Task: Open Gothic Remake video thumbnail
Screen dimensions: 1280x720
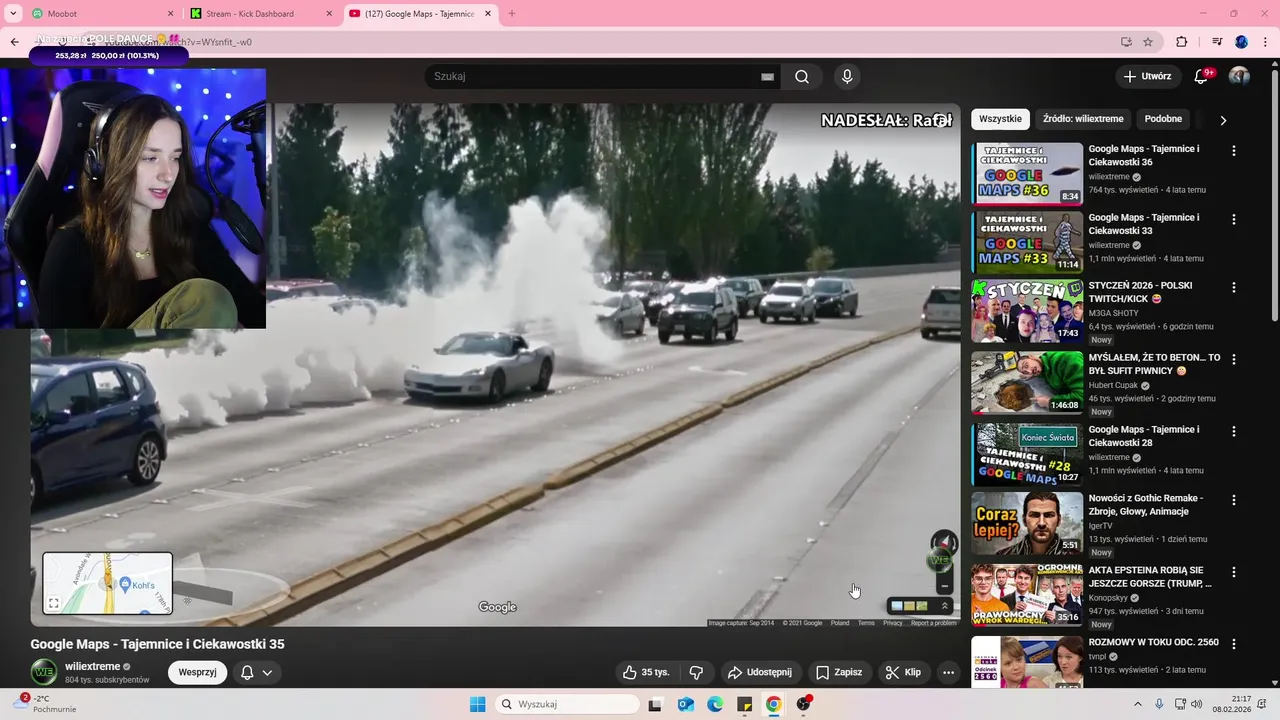Action: 1027,522
